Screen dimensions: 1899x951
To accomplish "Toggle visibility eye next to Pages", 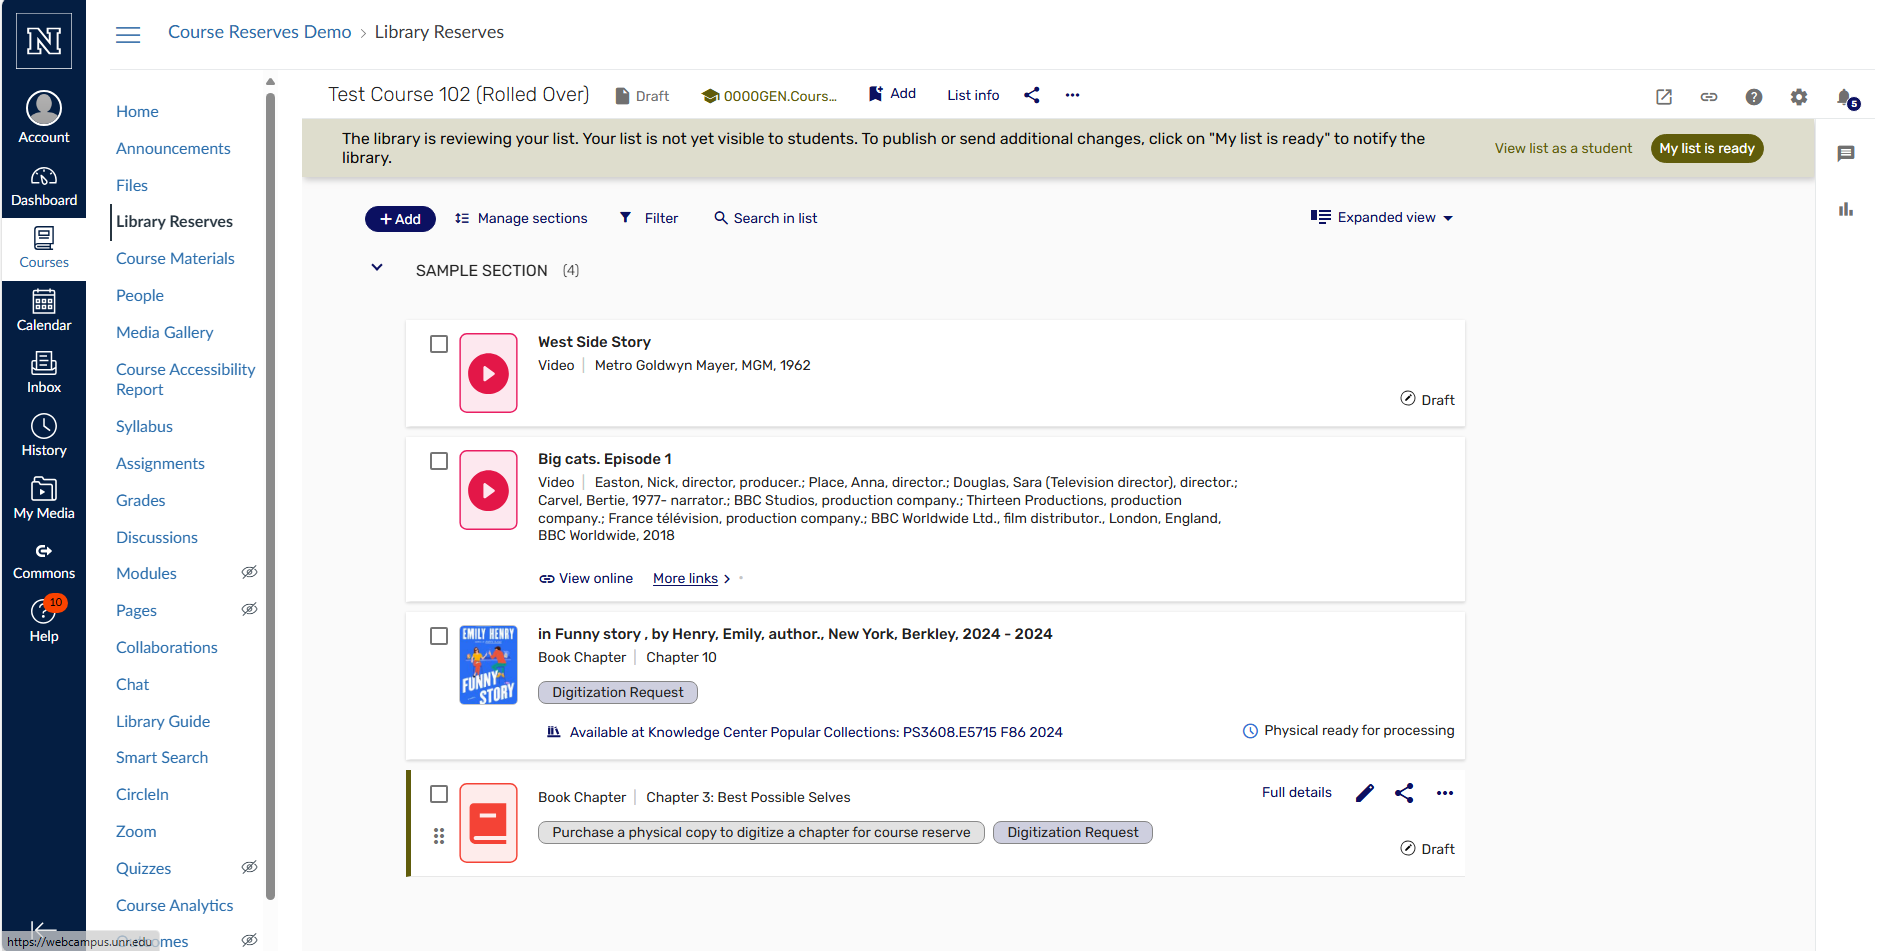I will pyautogui.click(x=250, y=609).
